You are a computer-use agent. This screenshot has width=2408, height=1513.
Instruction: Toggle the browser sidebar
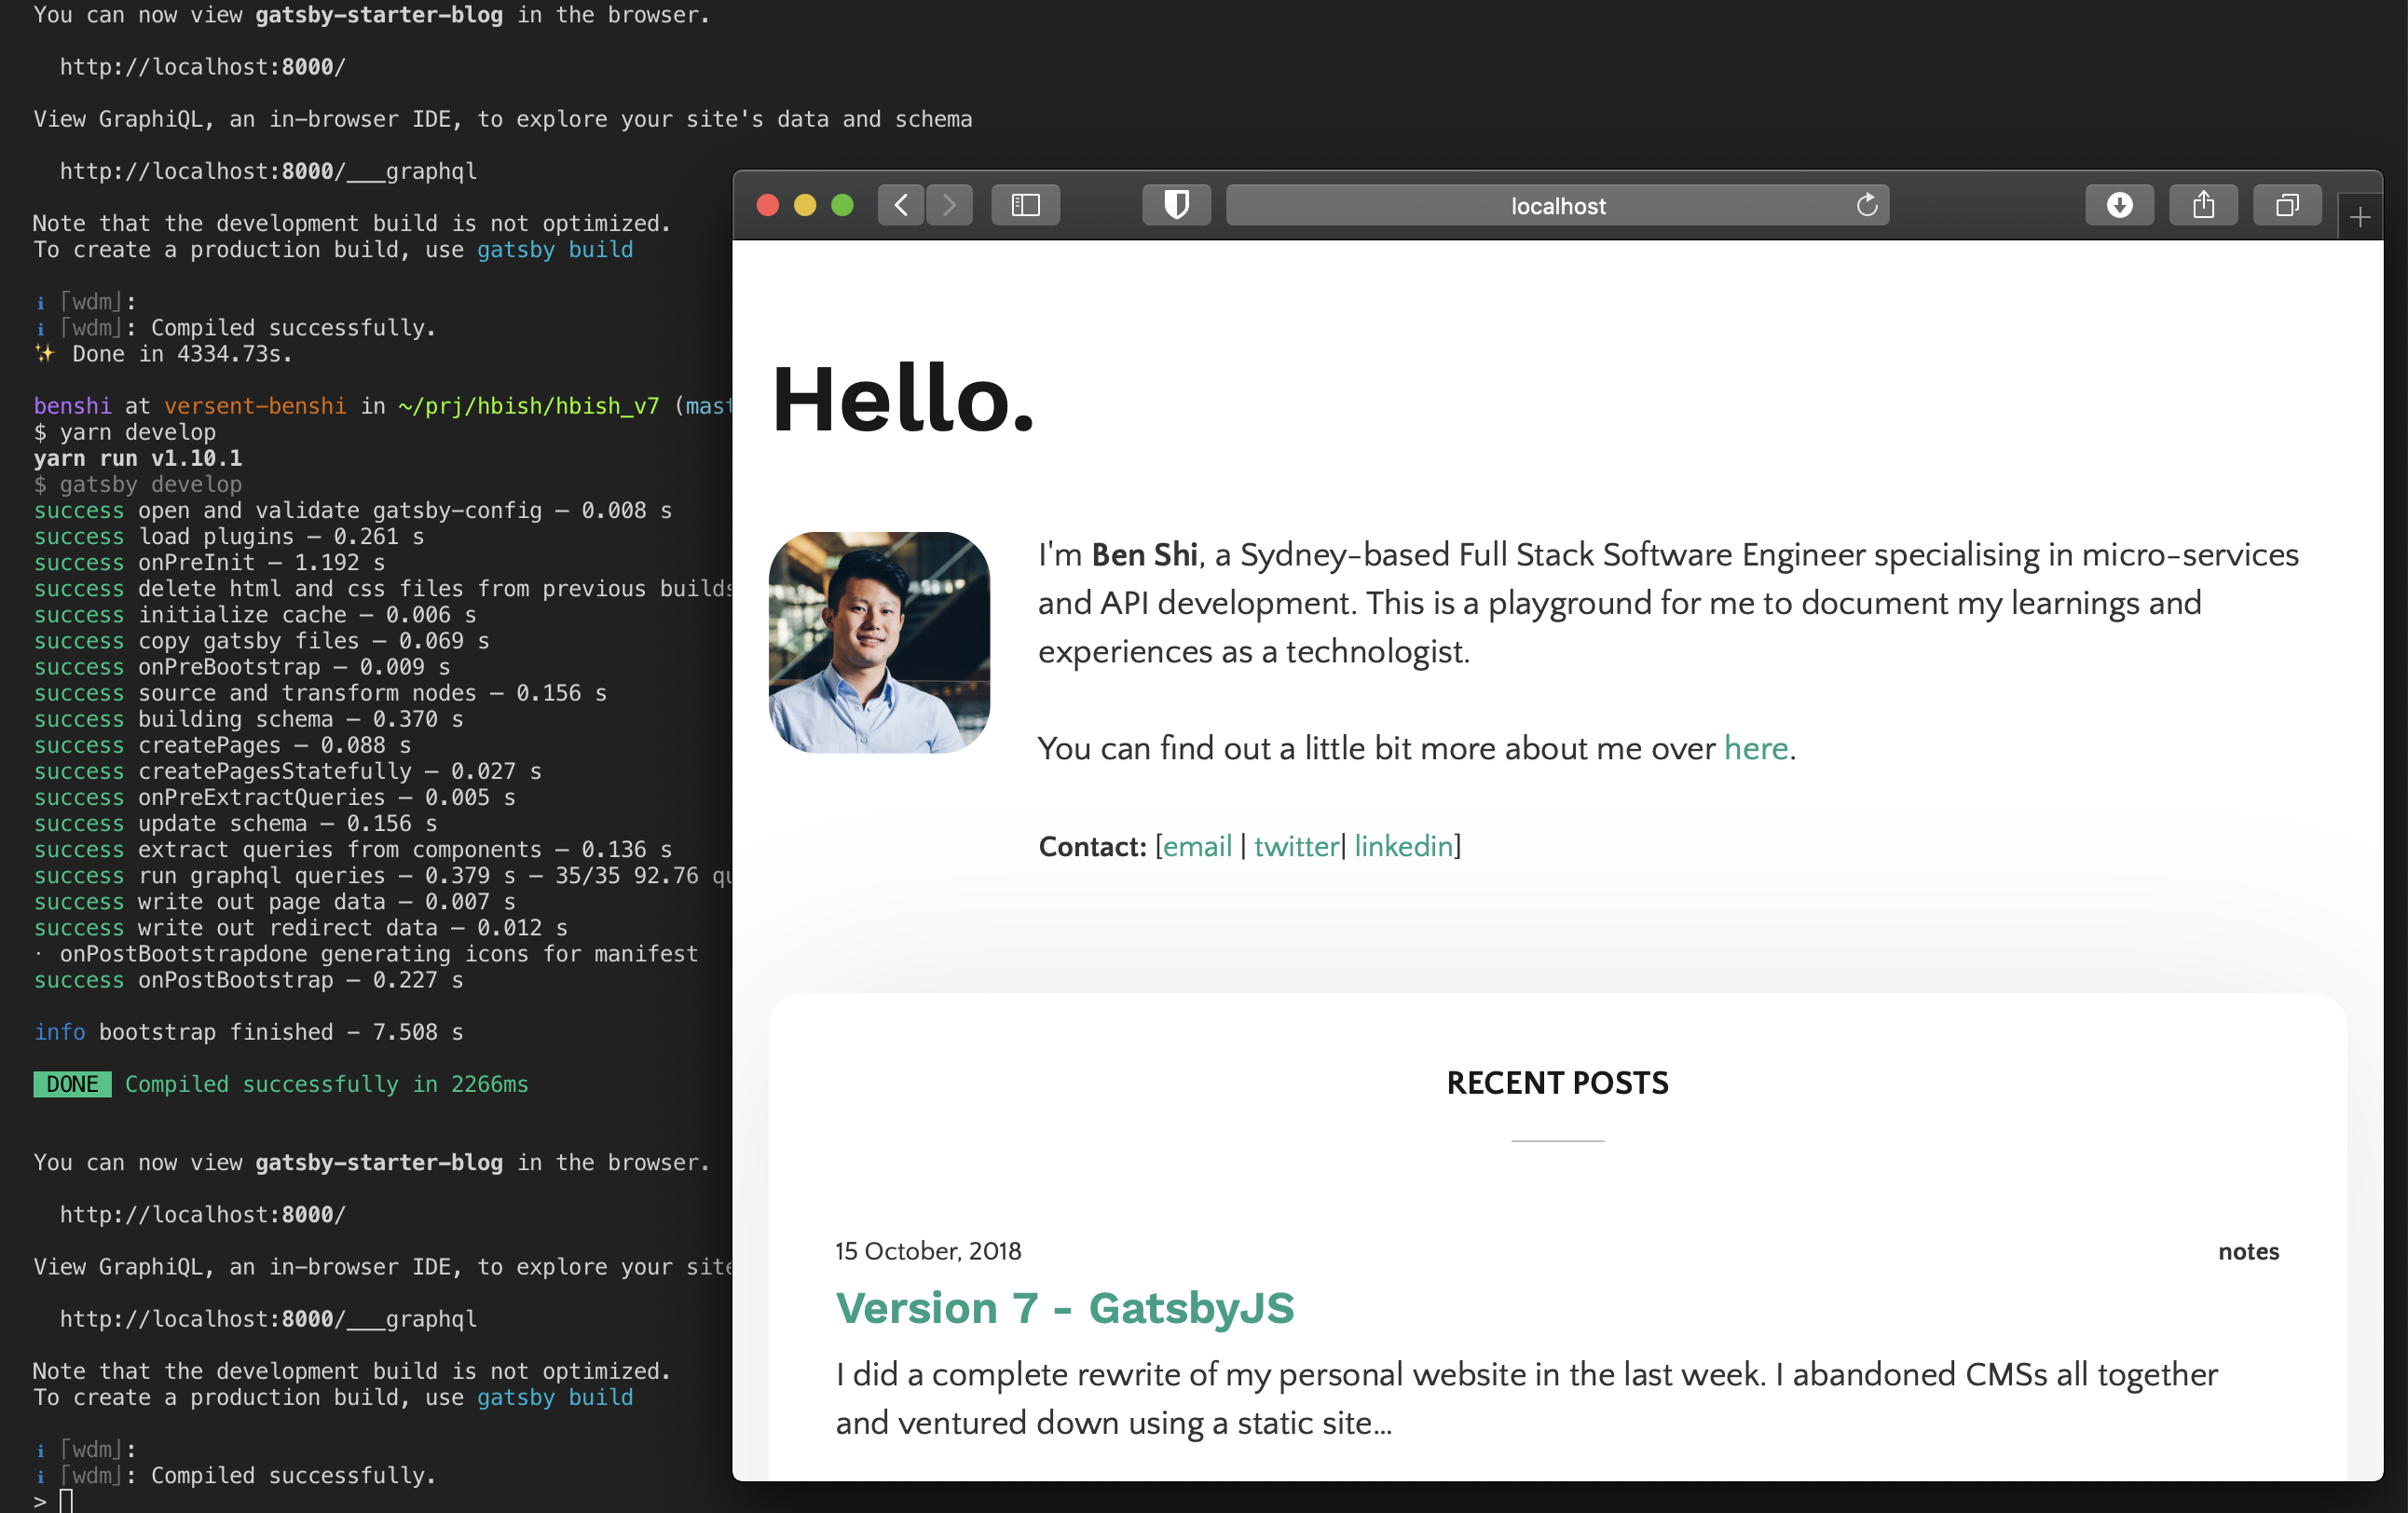tap(1025, 205)
